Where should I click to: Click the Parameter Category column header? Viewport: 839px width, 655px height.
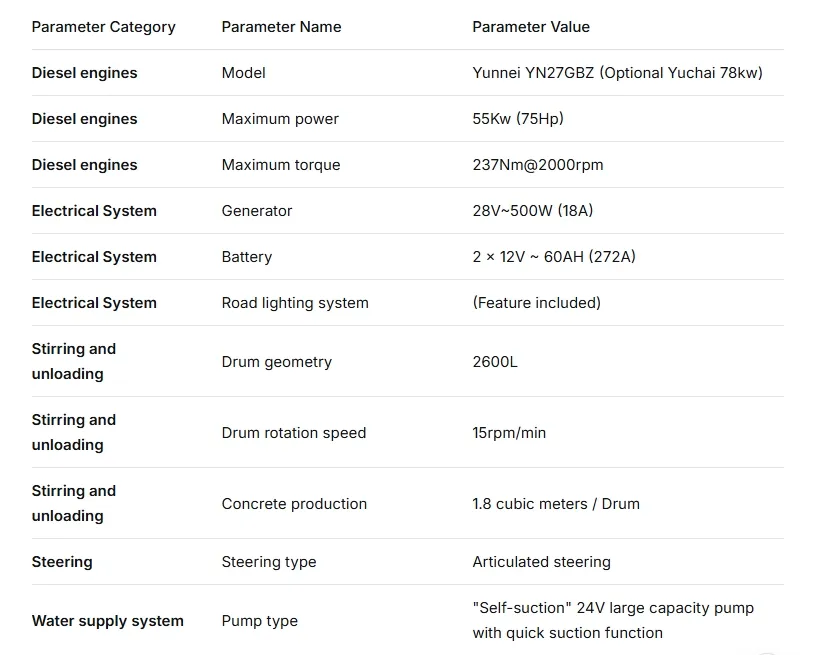point(103,27)
